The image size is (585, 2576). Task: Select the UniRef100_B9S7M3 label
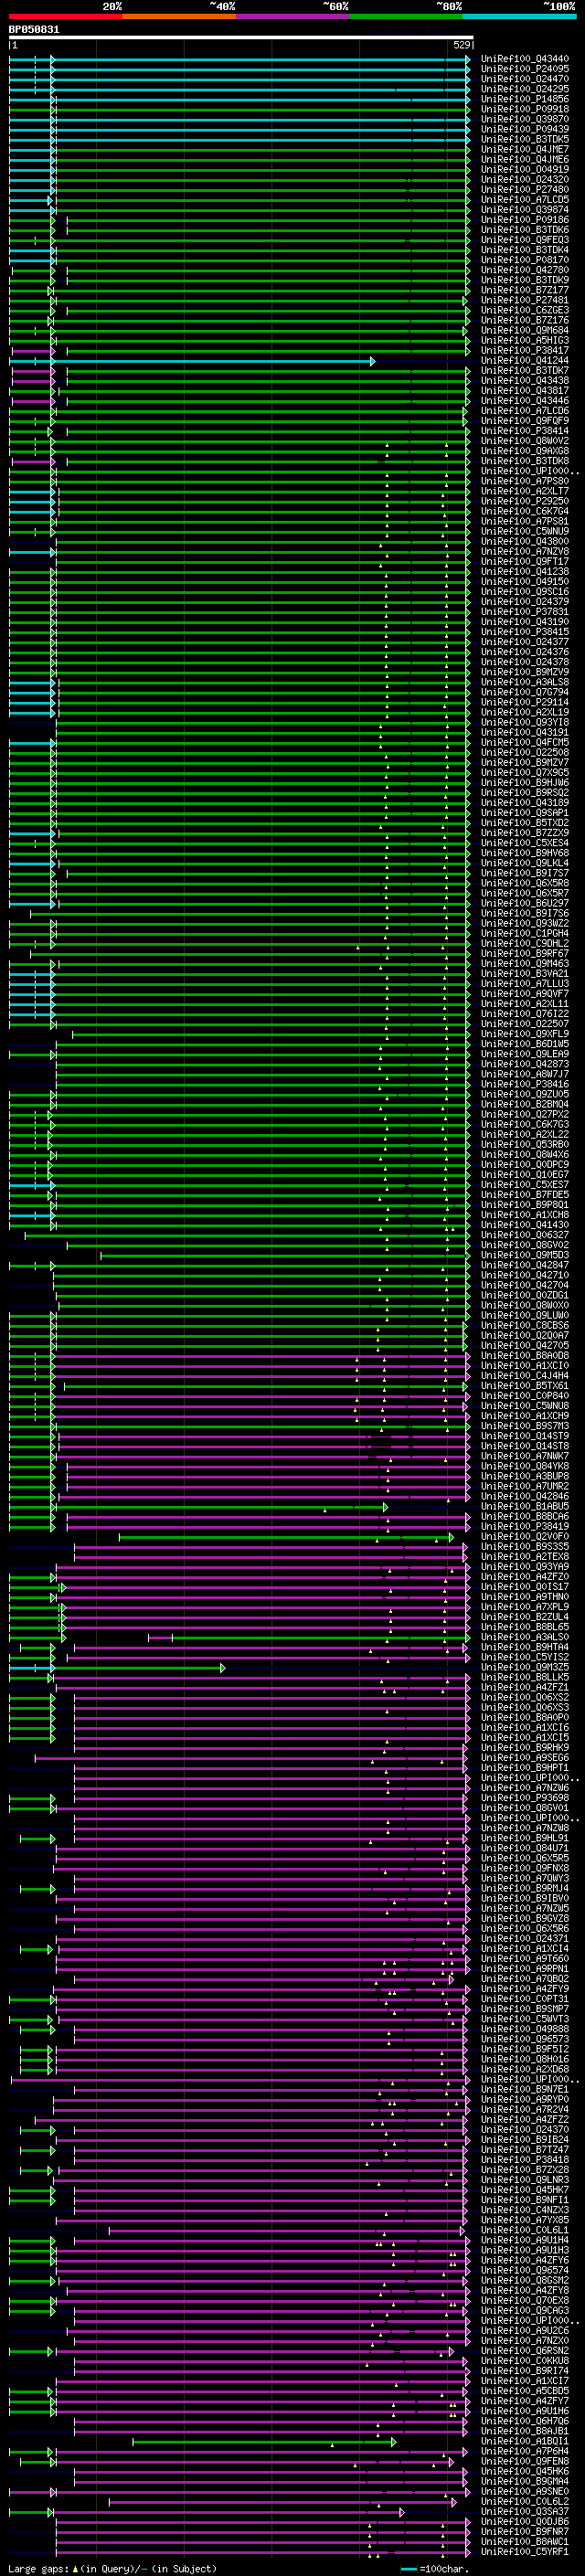pos(525,1425)
